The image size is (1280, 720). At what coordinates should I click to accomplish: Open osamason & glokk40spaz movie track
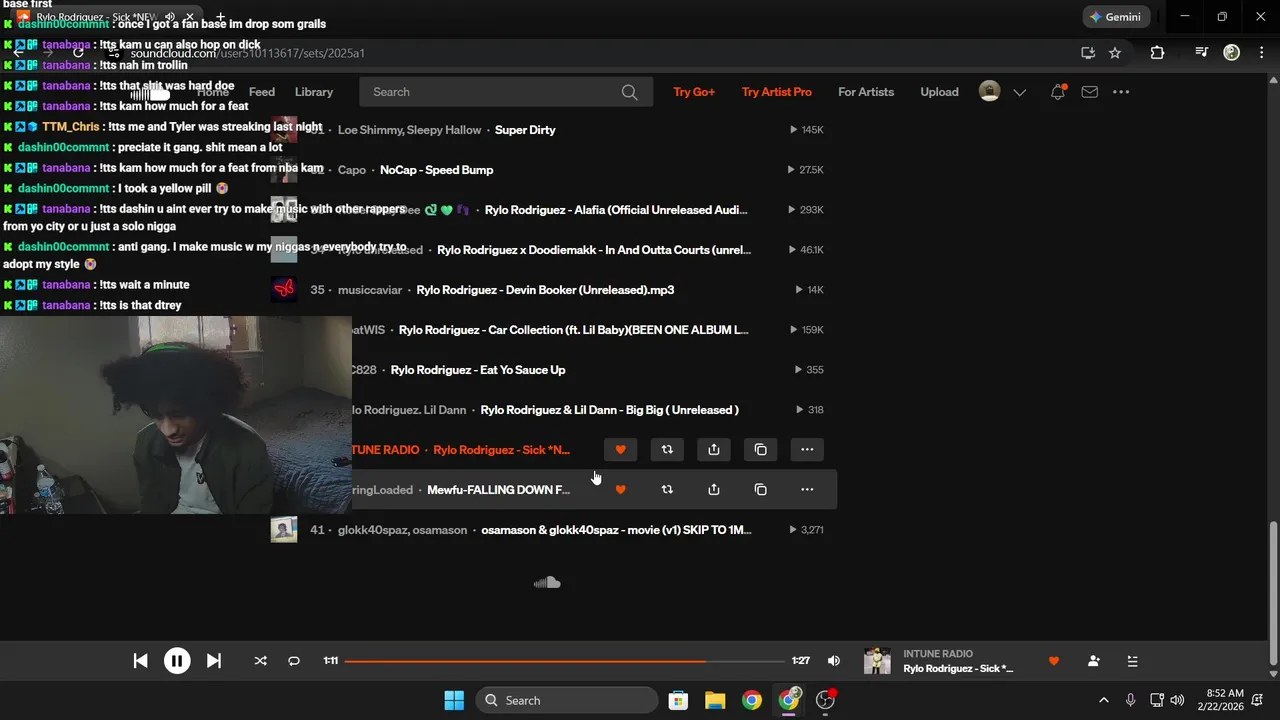(x=616, y=530)
